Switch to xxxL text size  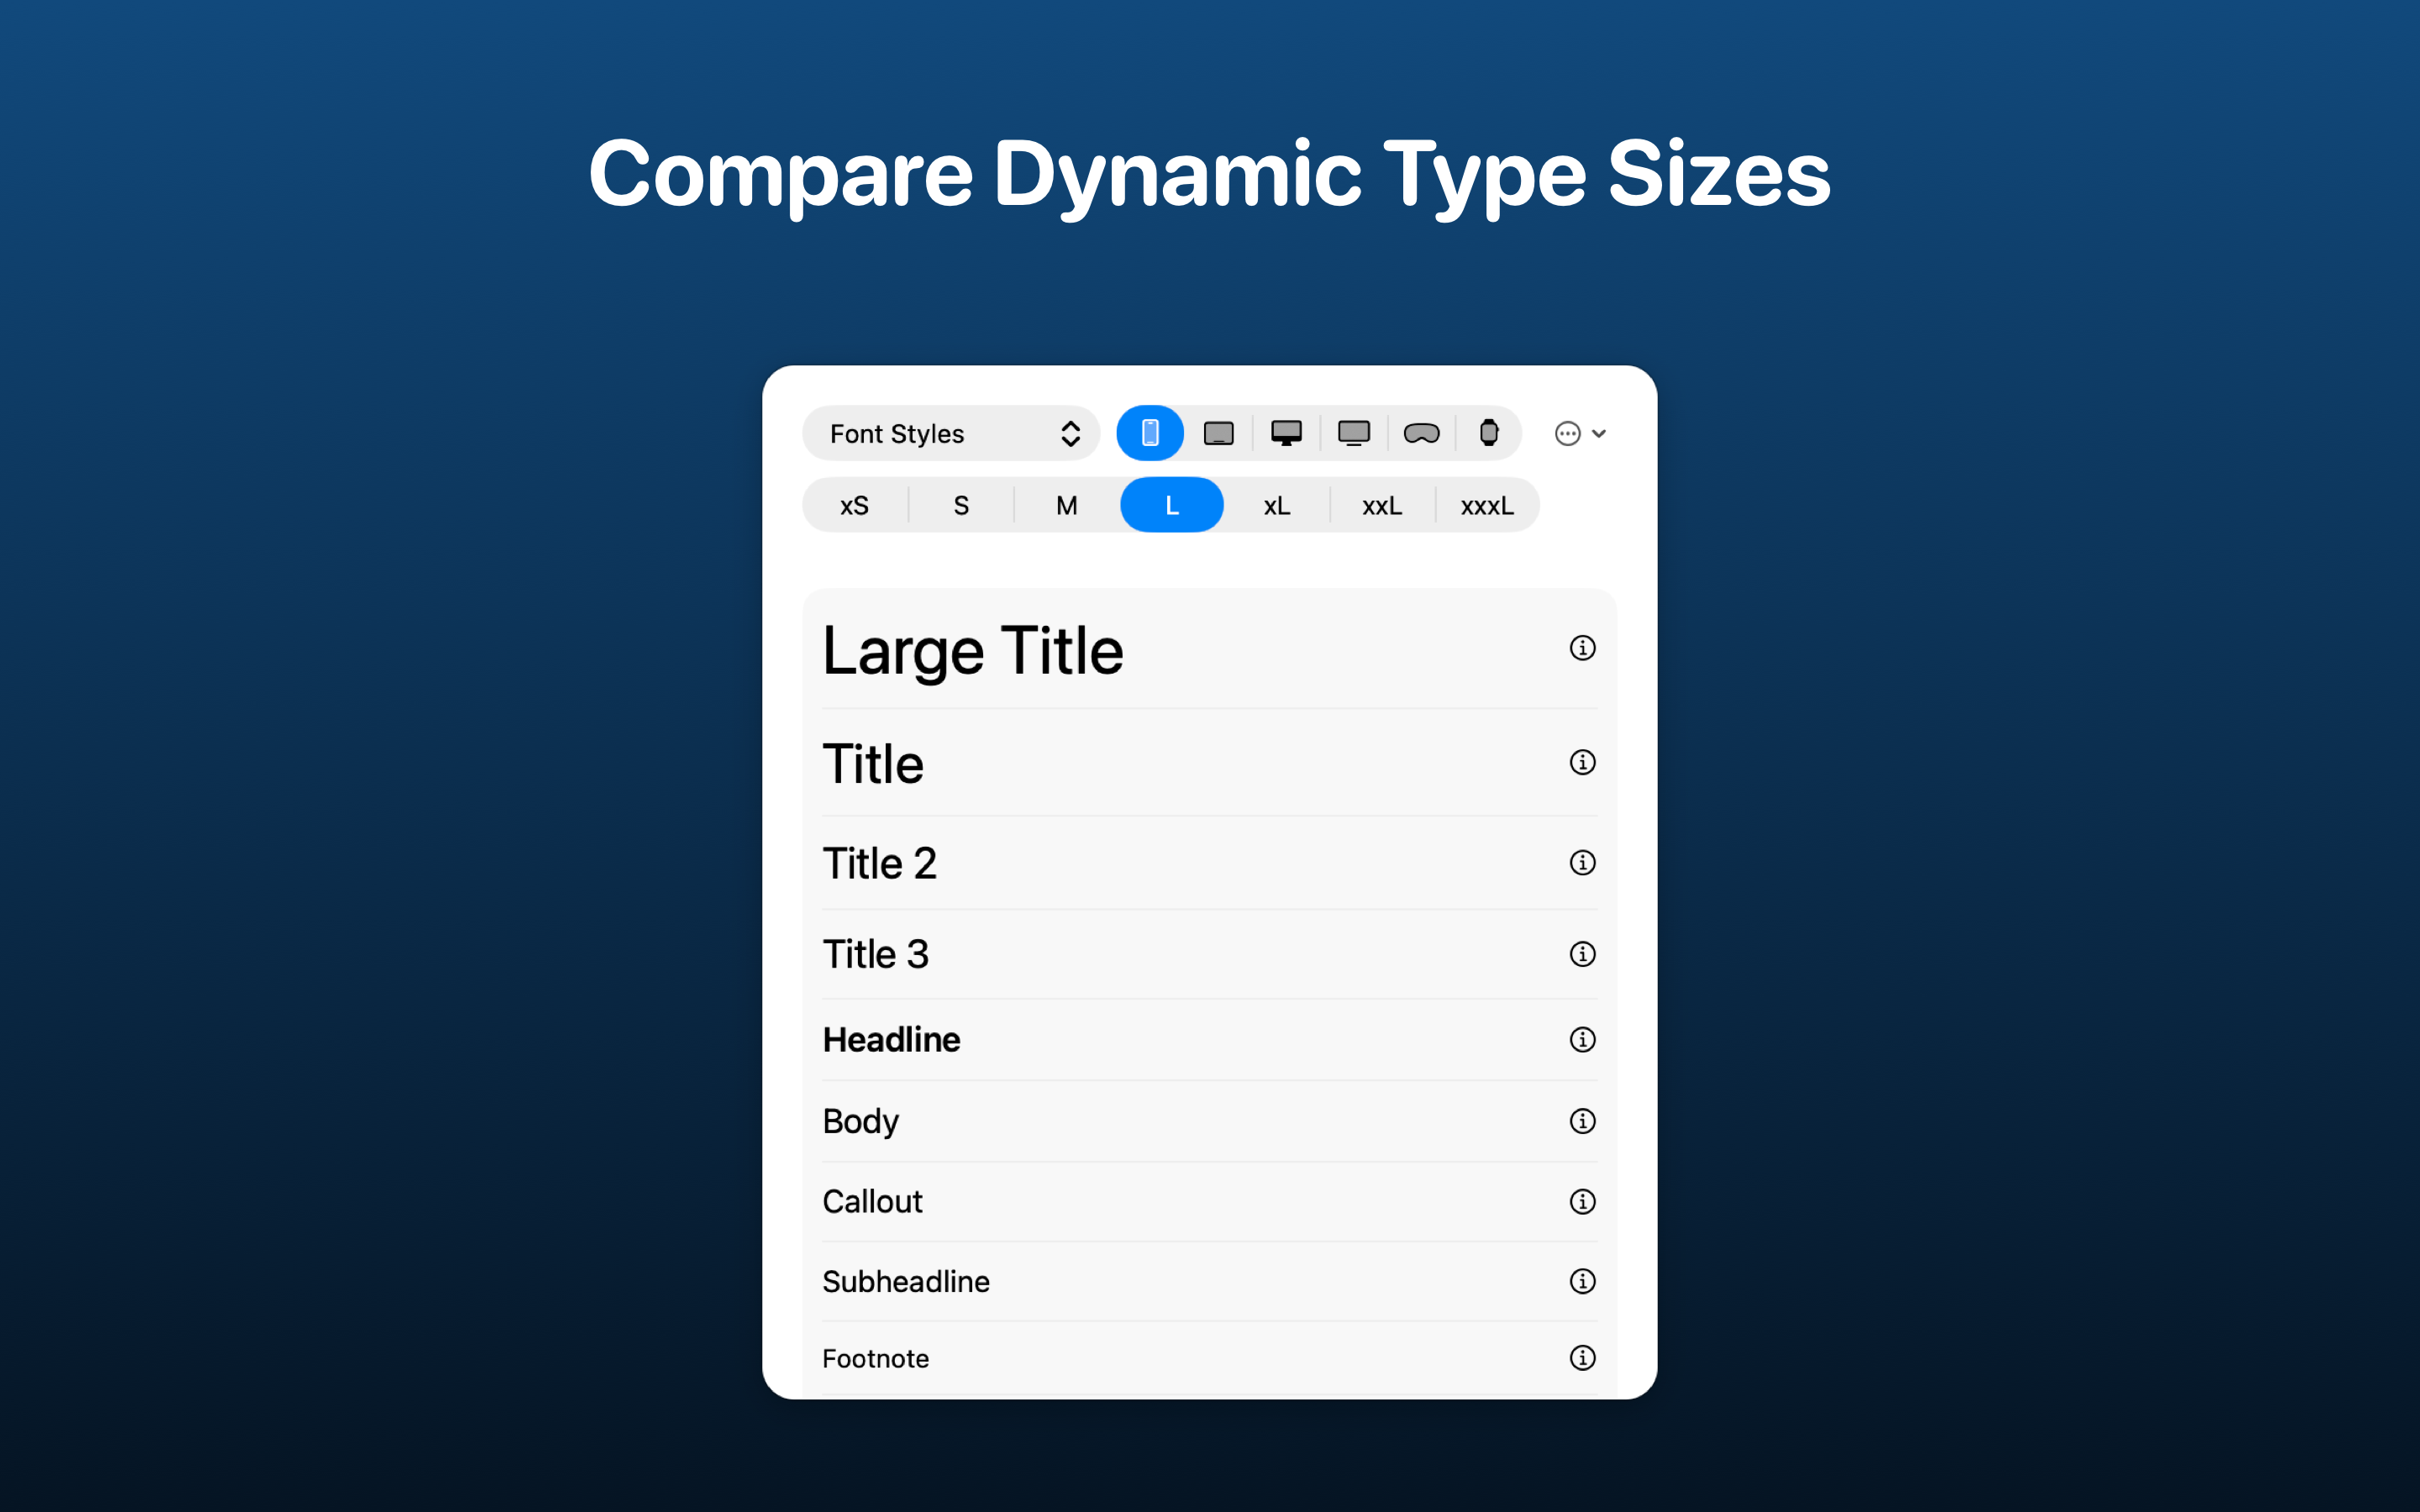1487,505
